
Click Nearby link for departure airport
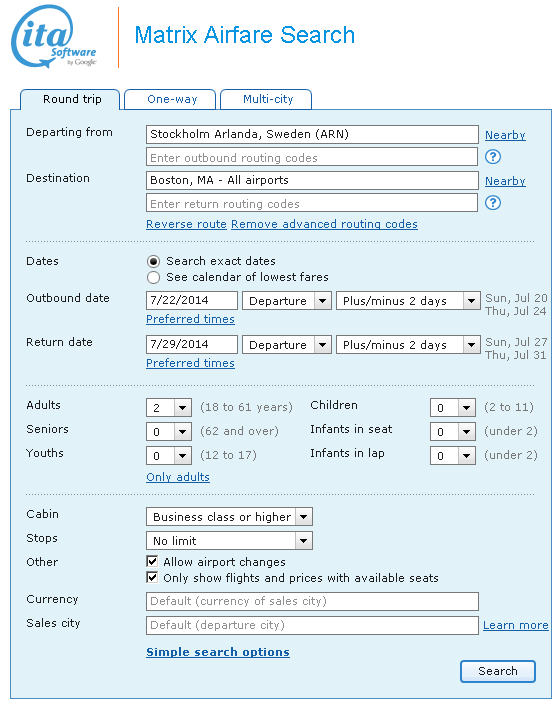click(x=505, y=135)
